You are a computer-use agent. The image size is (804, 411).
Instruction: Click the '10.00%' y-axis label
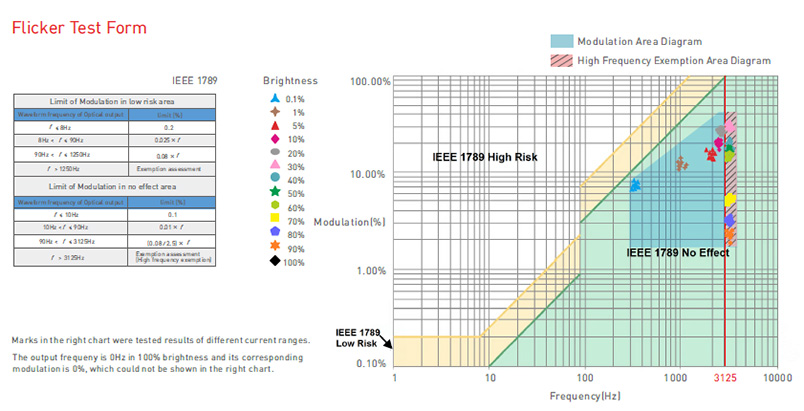[367, 174]
